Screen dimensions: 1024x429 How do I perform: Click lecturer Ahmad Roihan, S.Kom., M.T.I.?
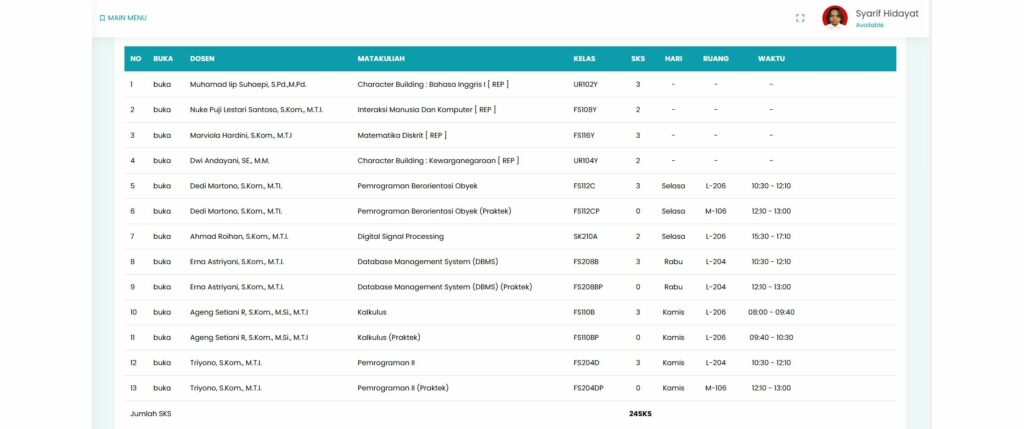tap(237, 237)
